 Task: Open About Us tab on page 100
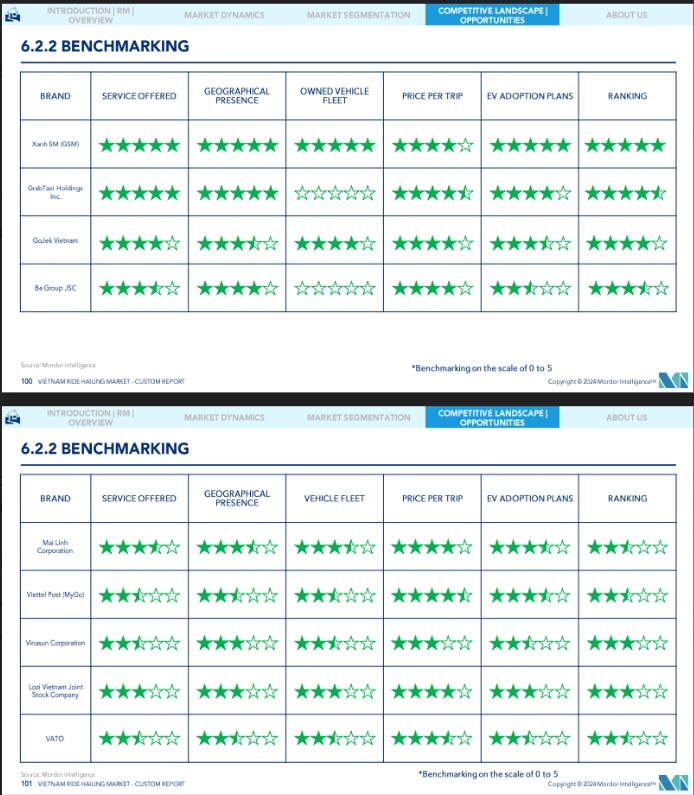[627, 15]
